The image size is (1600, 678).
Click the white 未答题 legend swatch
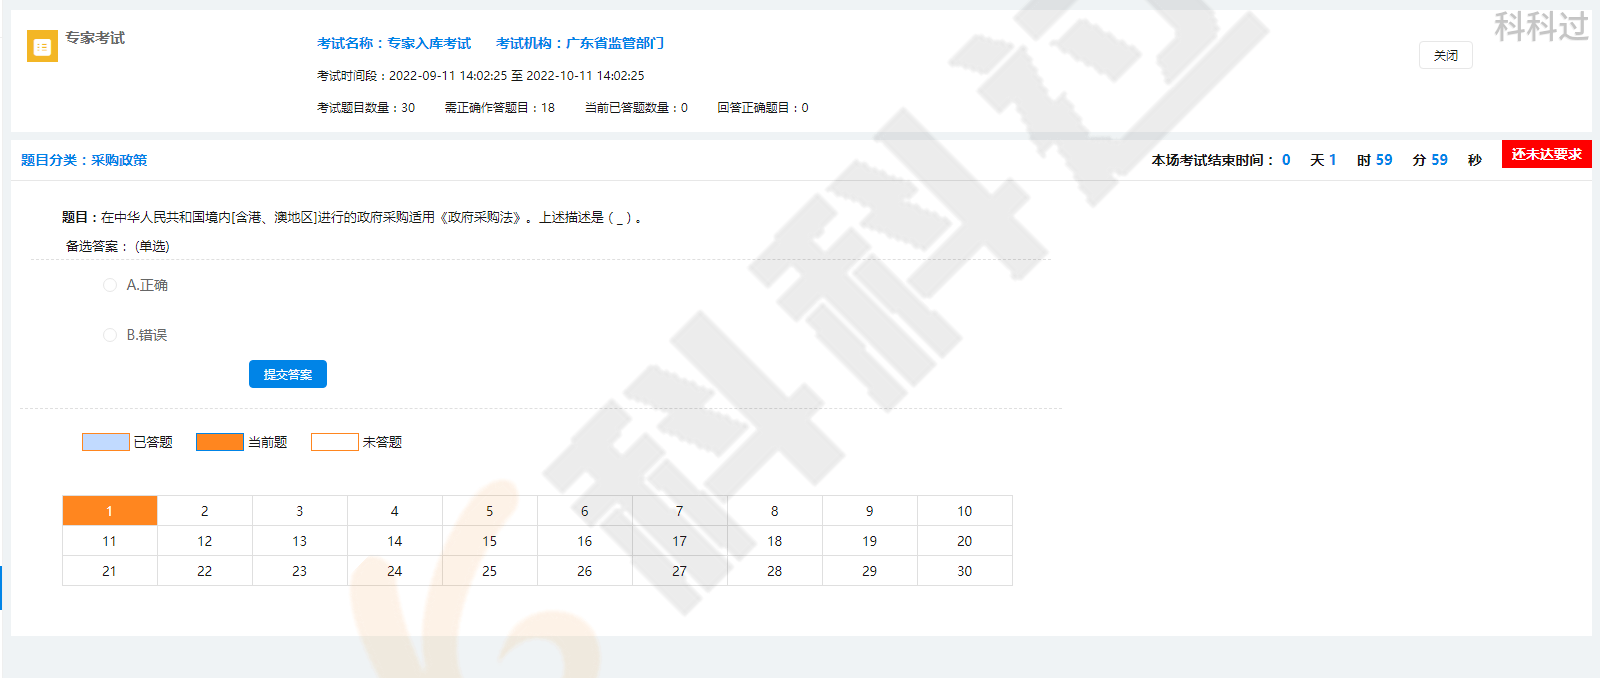pyautogui.click(x=335, y=442)
